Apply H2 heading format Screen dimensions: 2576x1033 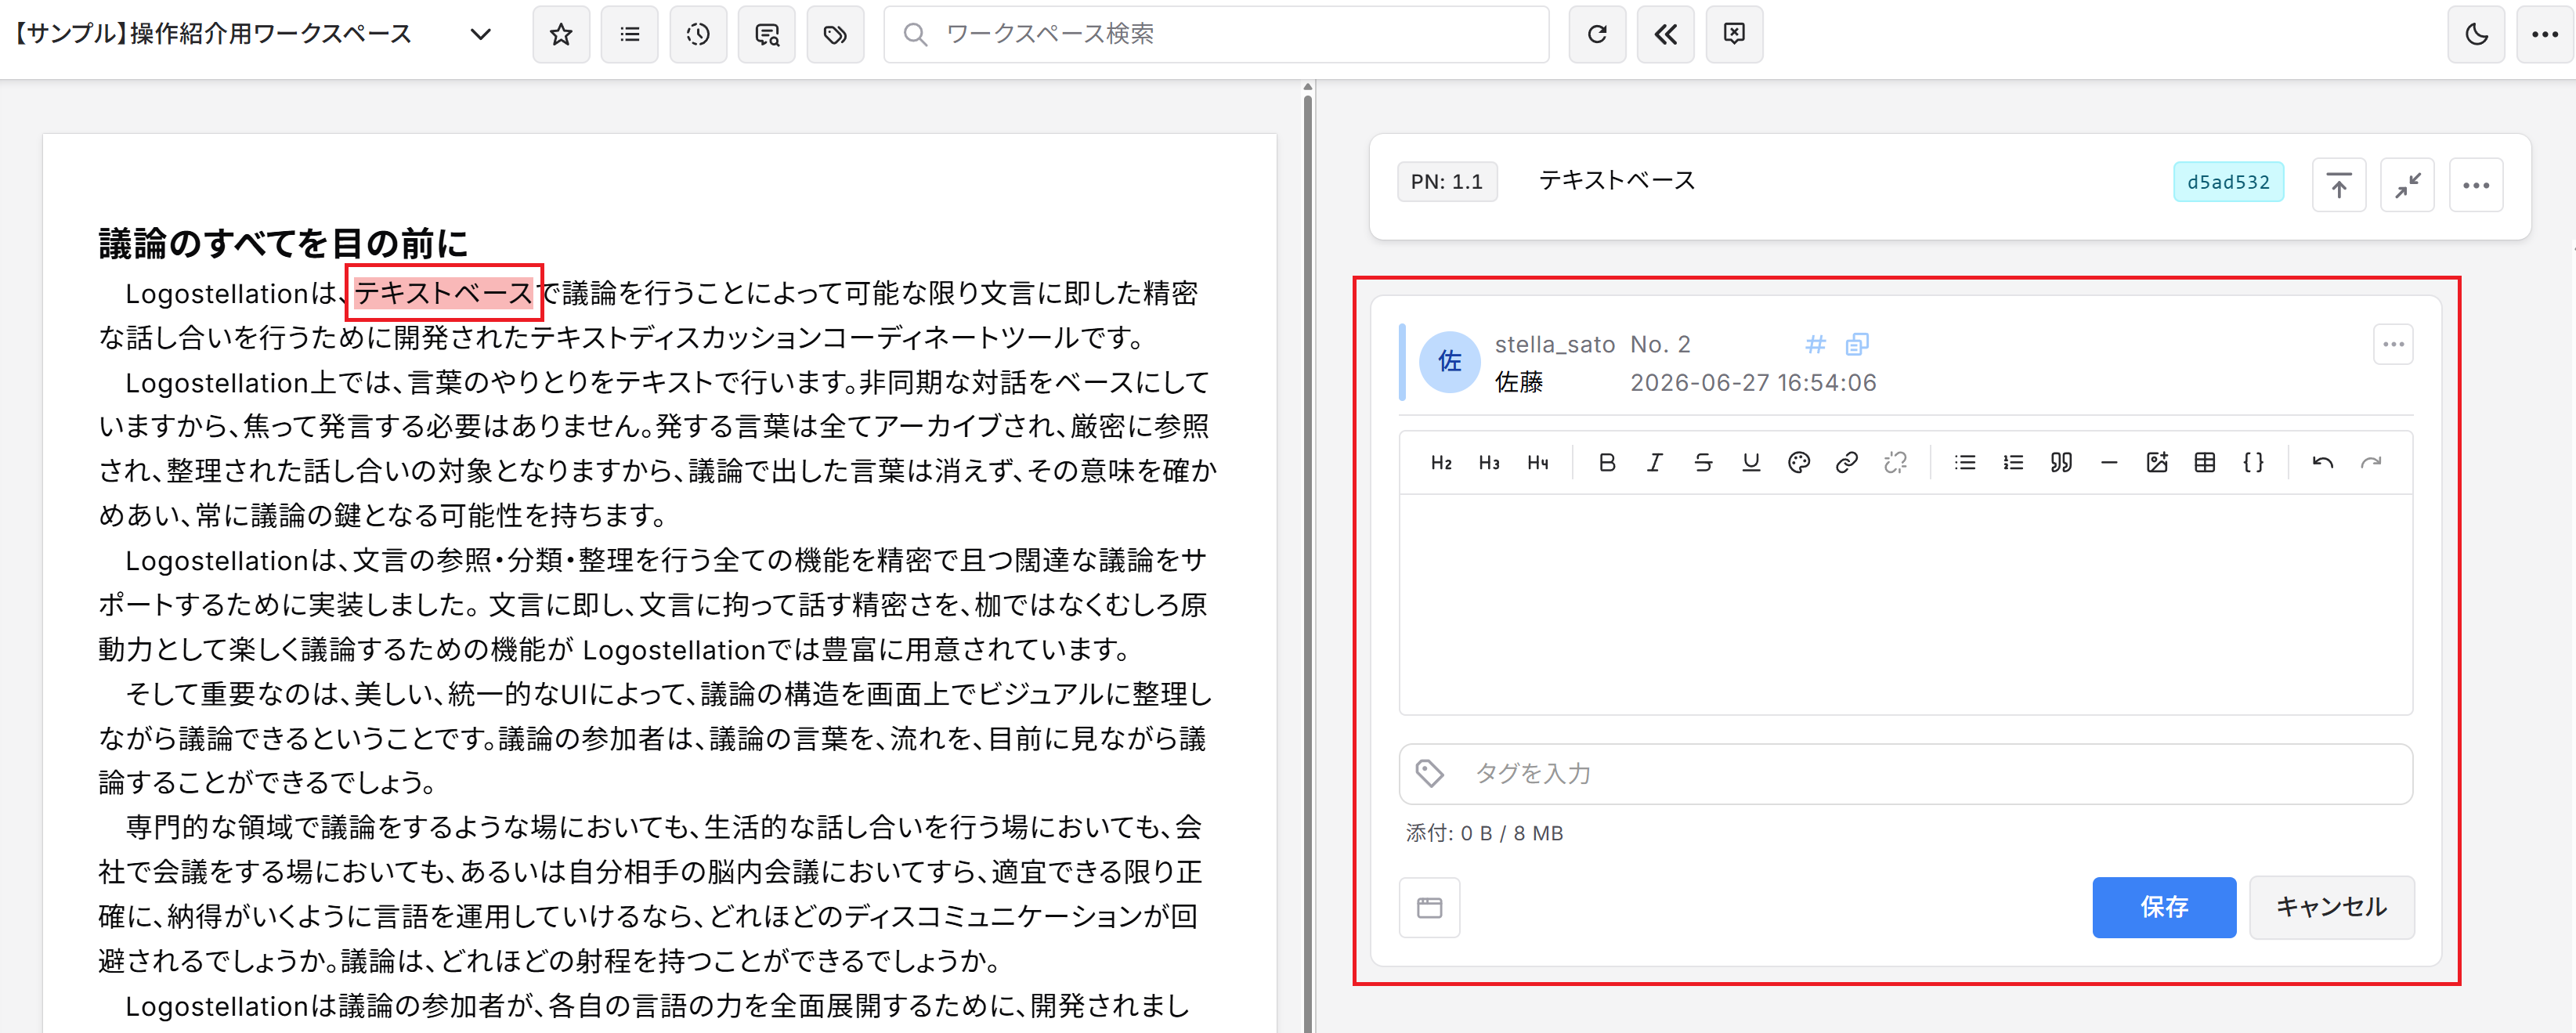pyautogui.click(x=1441, y=463)
